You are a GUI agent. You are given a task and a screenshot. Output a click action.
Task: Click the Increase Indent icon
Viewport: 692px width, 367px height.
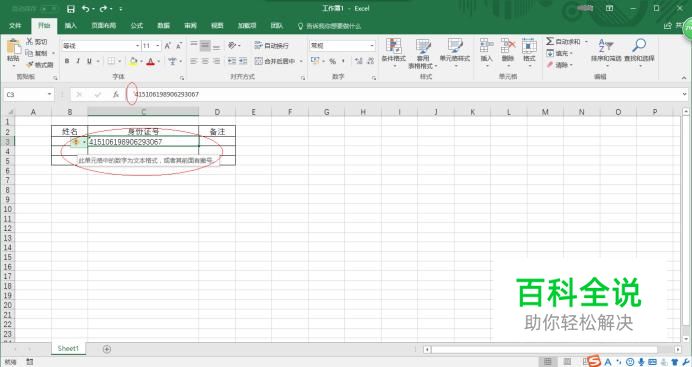[x=243, y=61]
